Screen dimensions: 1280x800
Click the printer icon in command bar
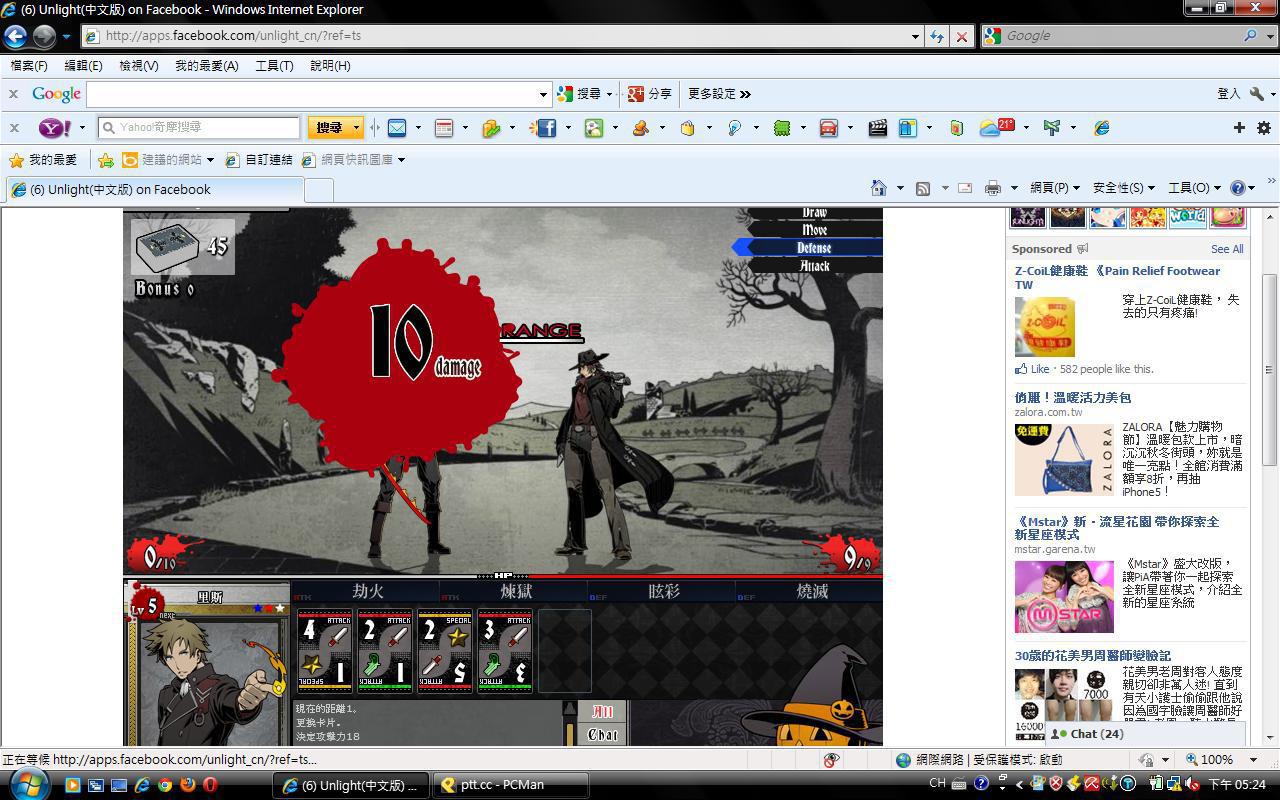992,188
